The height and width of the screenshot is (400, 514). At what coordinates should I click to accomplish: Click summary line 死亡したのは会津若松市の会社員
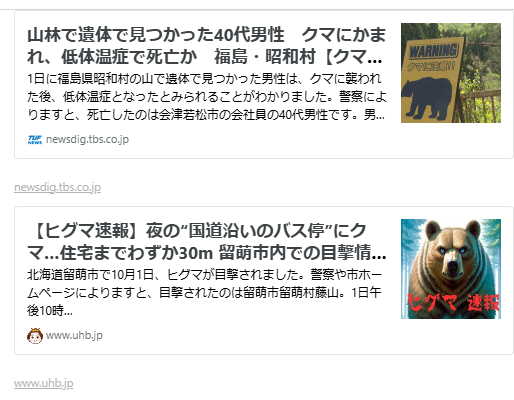[206, 115]
